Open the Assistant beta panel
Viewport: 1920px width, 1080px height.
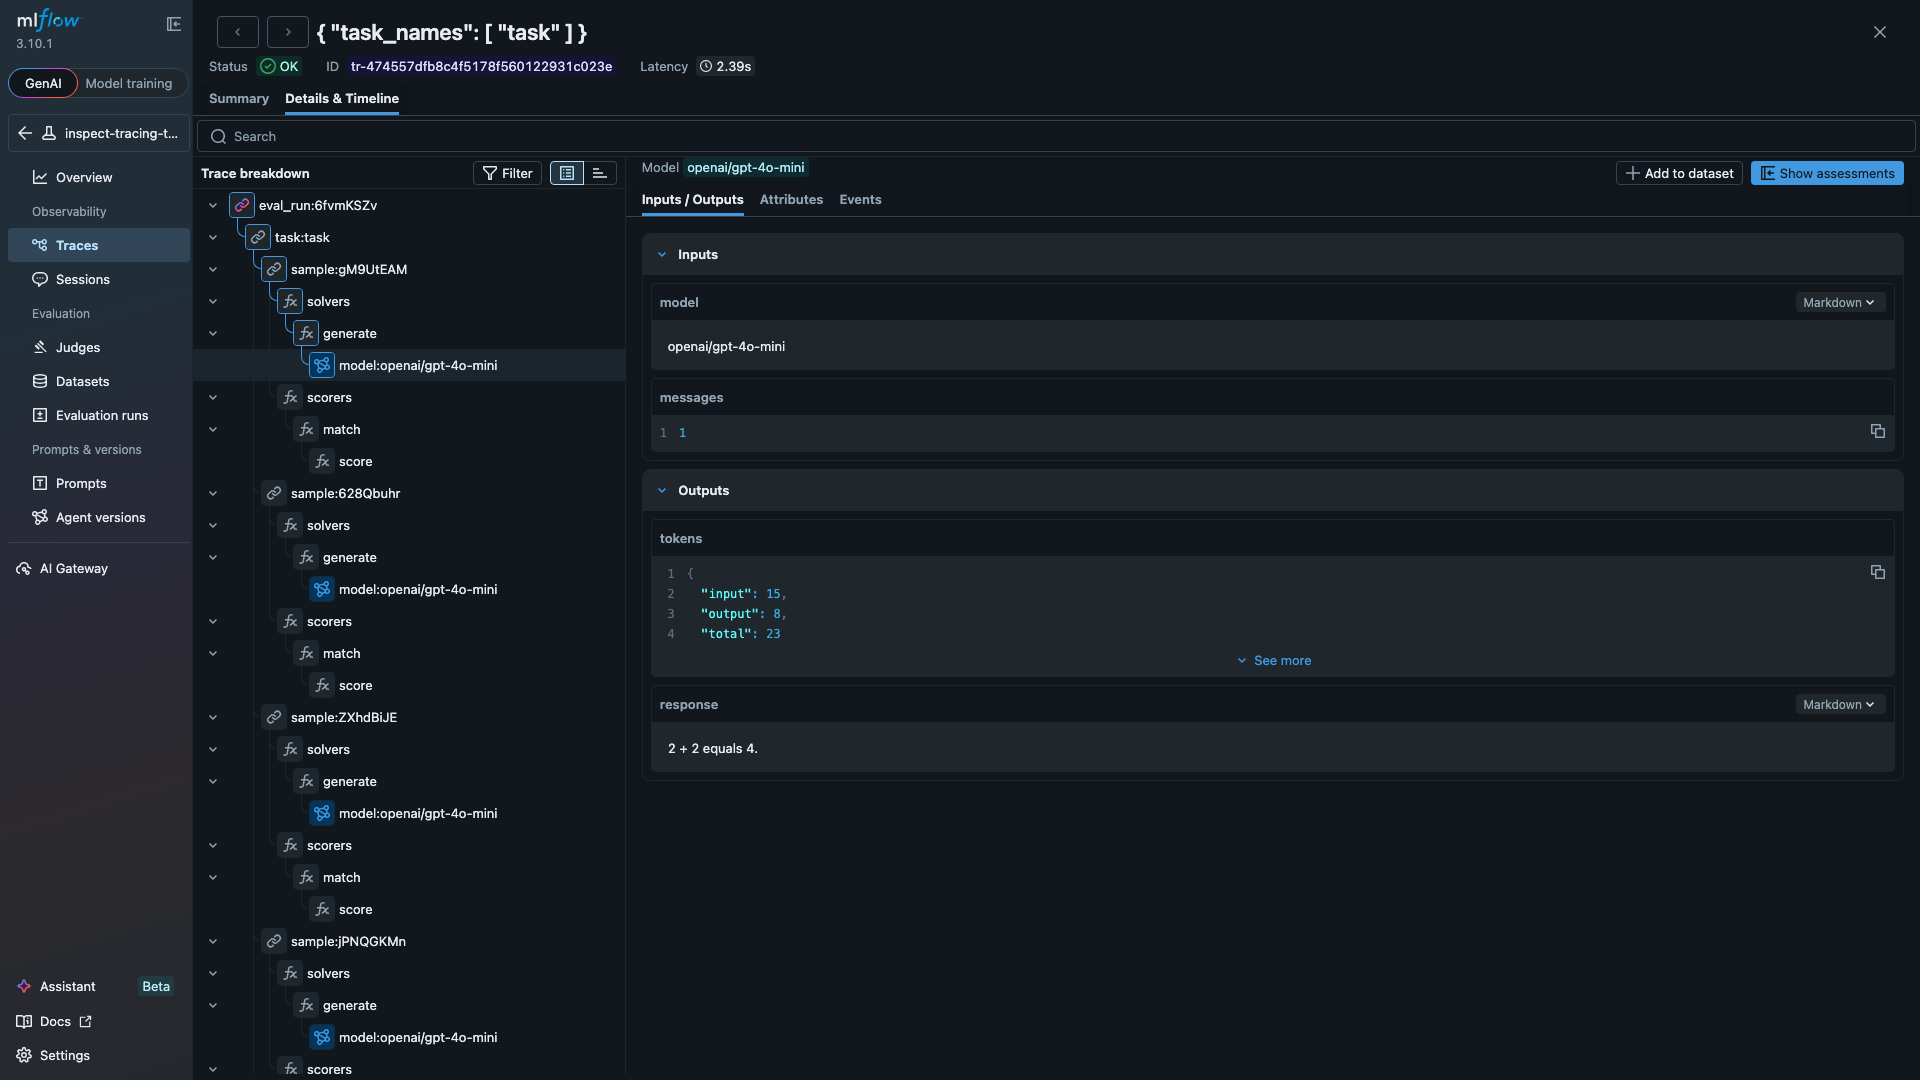68,986
